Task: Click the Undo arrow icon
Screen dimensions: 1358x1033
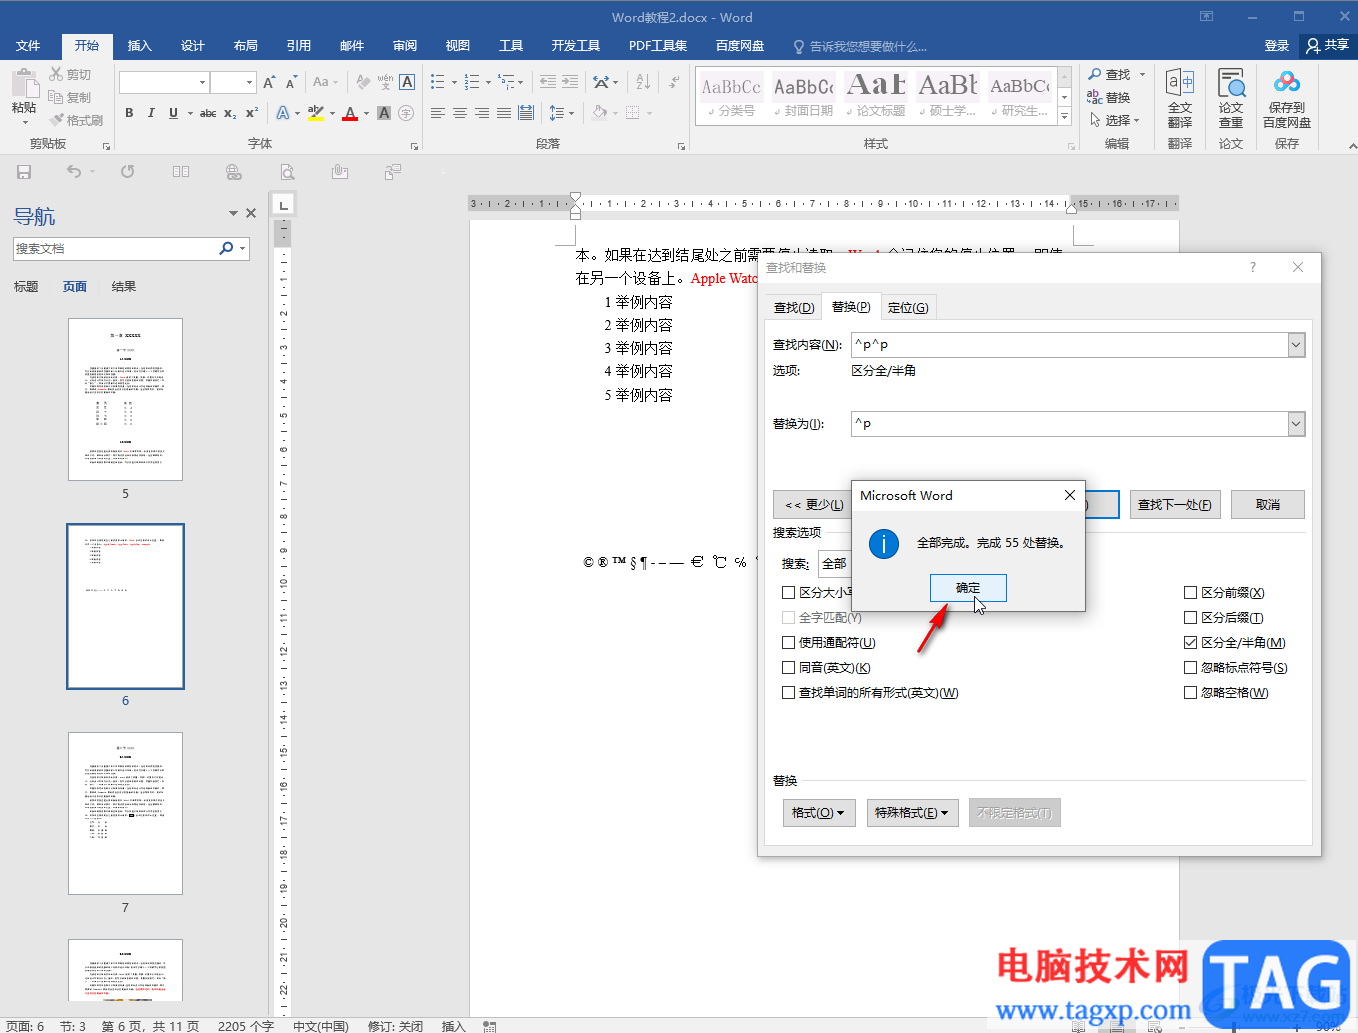Action: tap(74, 172)
